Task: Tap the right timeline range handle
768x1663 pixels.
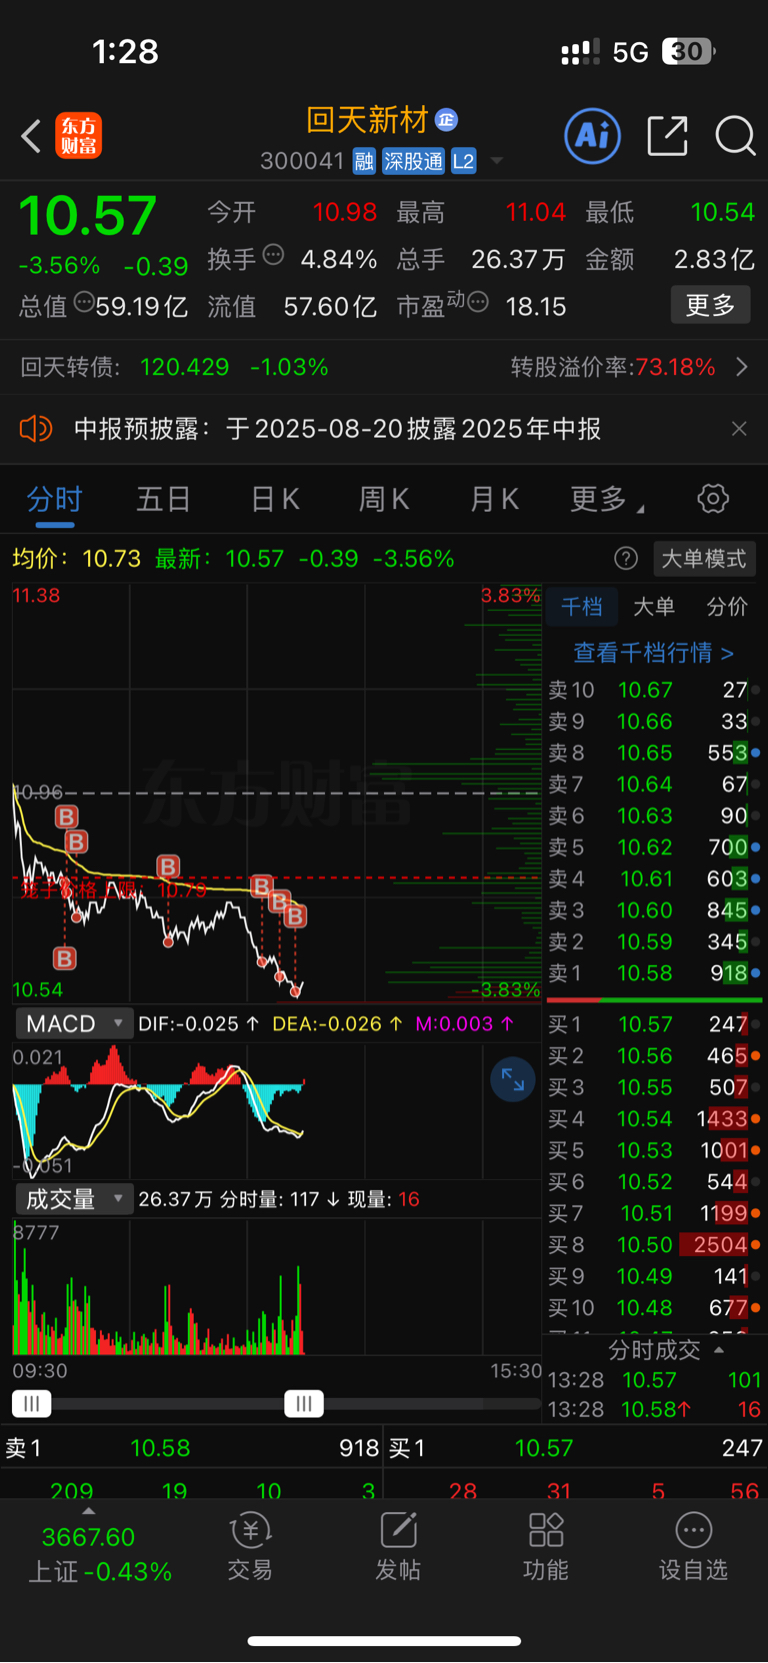Action: (304, 1404)
